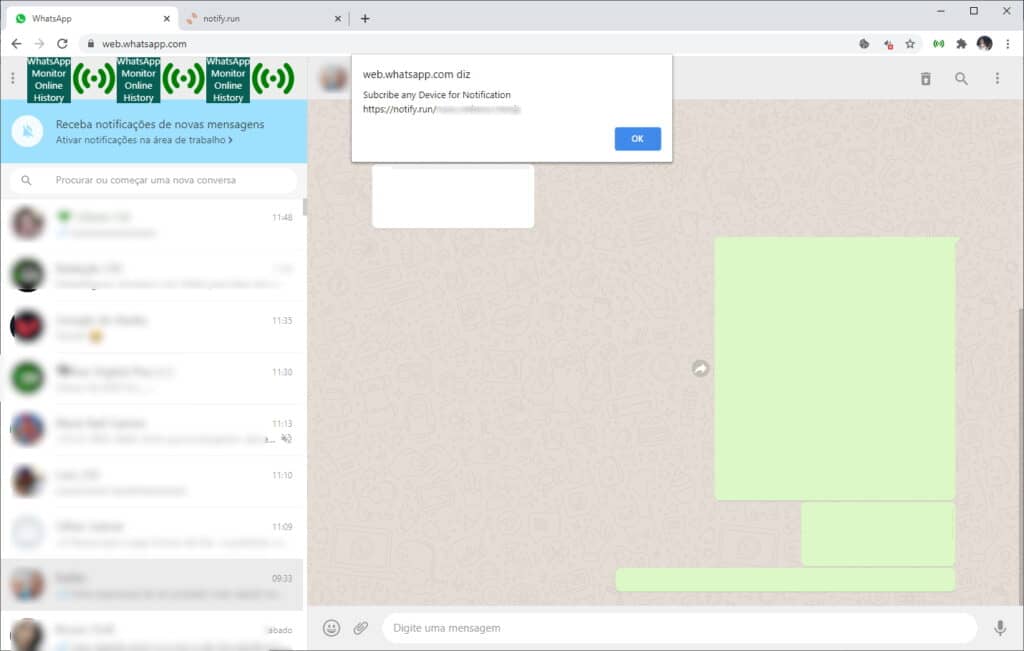Image resolution: width=1024 pixels, height=651 pixels.
Task: Open the chat timestamped 11:30
Action: (x=152, y=379)
